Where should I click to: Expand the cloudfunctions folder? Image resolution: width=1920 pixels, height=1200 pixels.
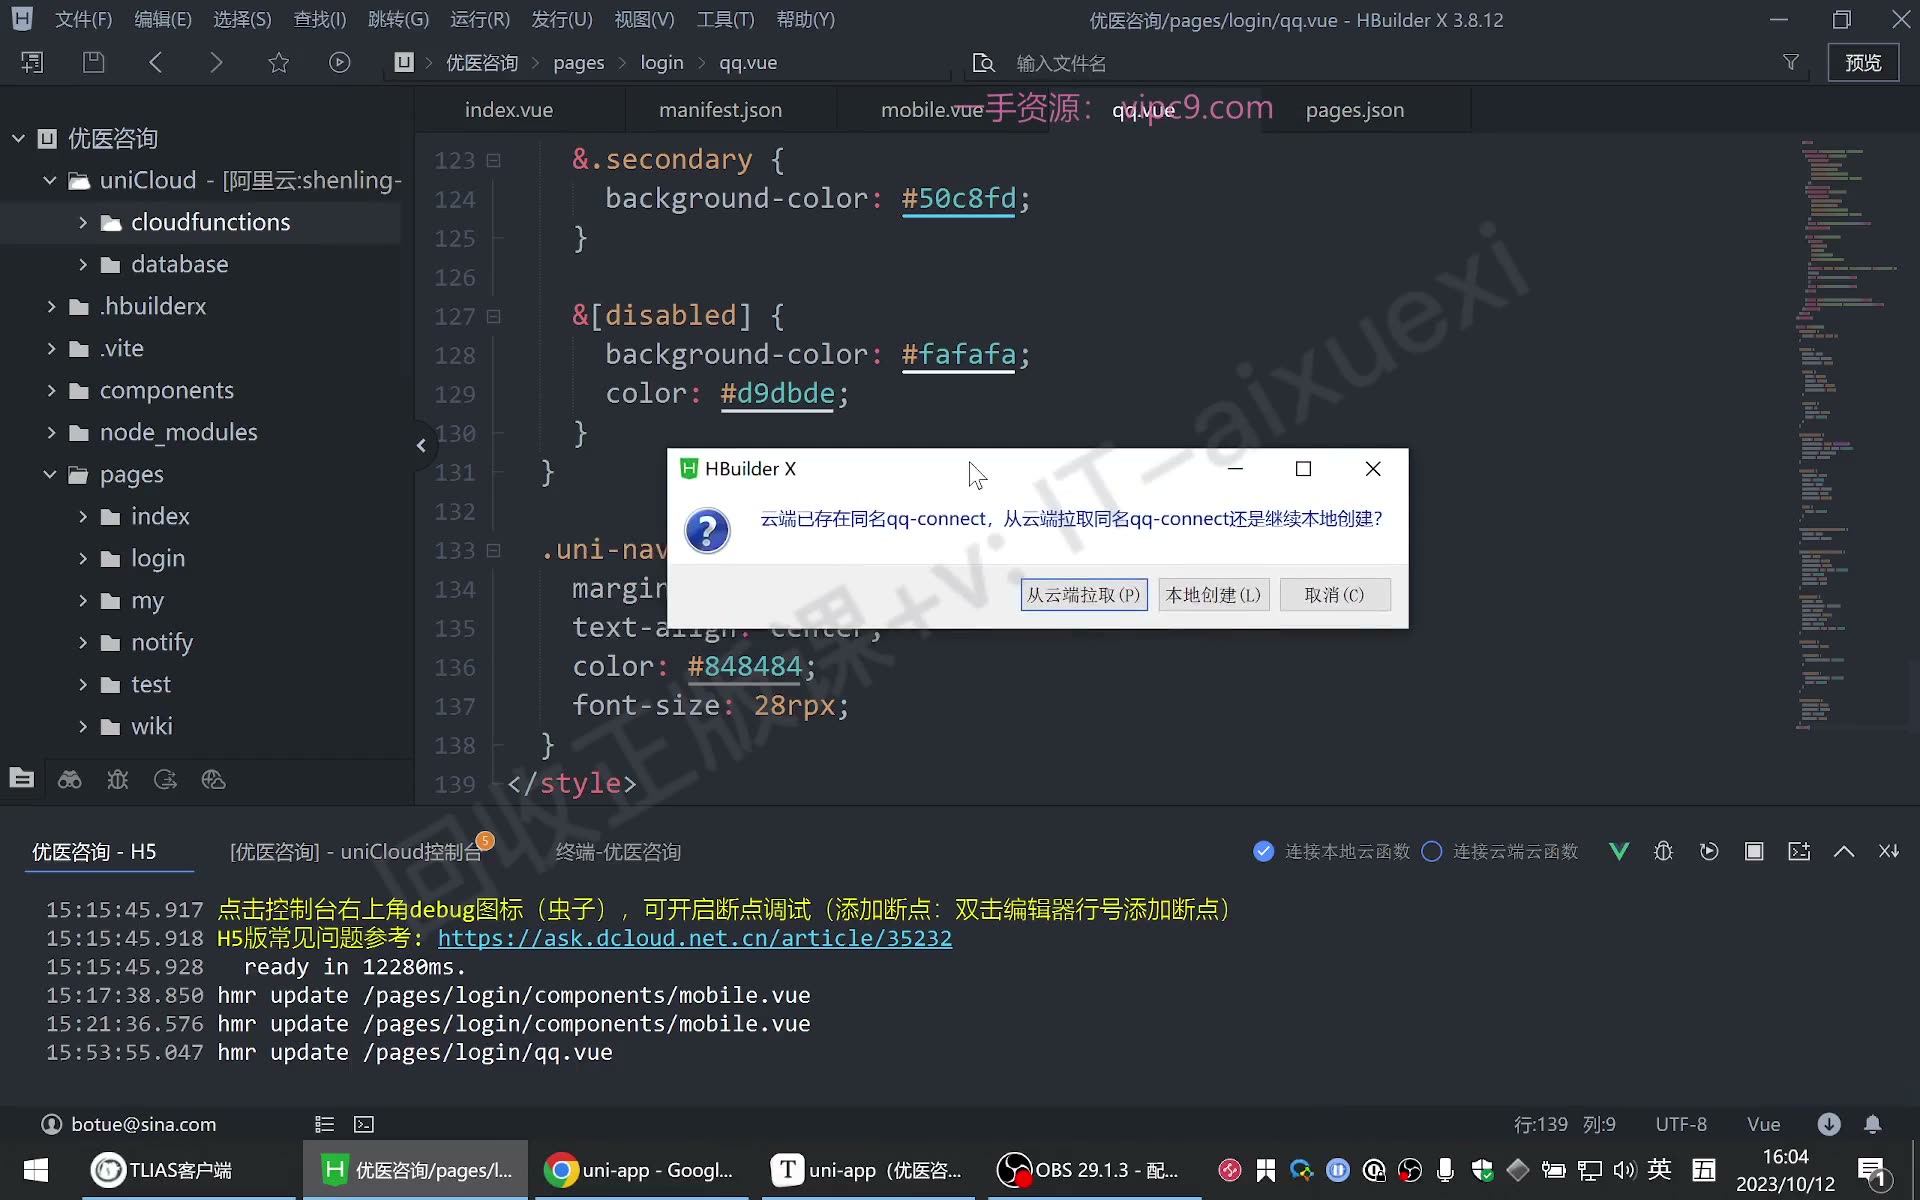click(x=83, y=222)
